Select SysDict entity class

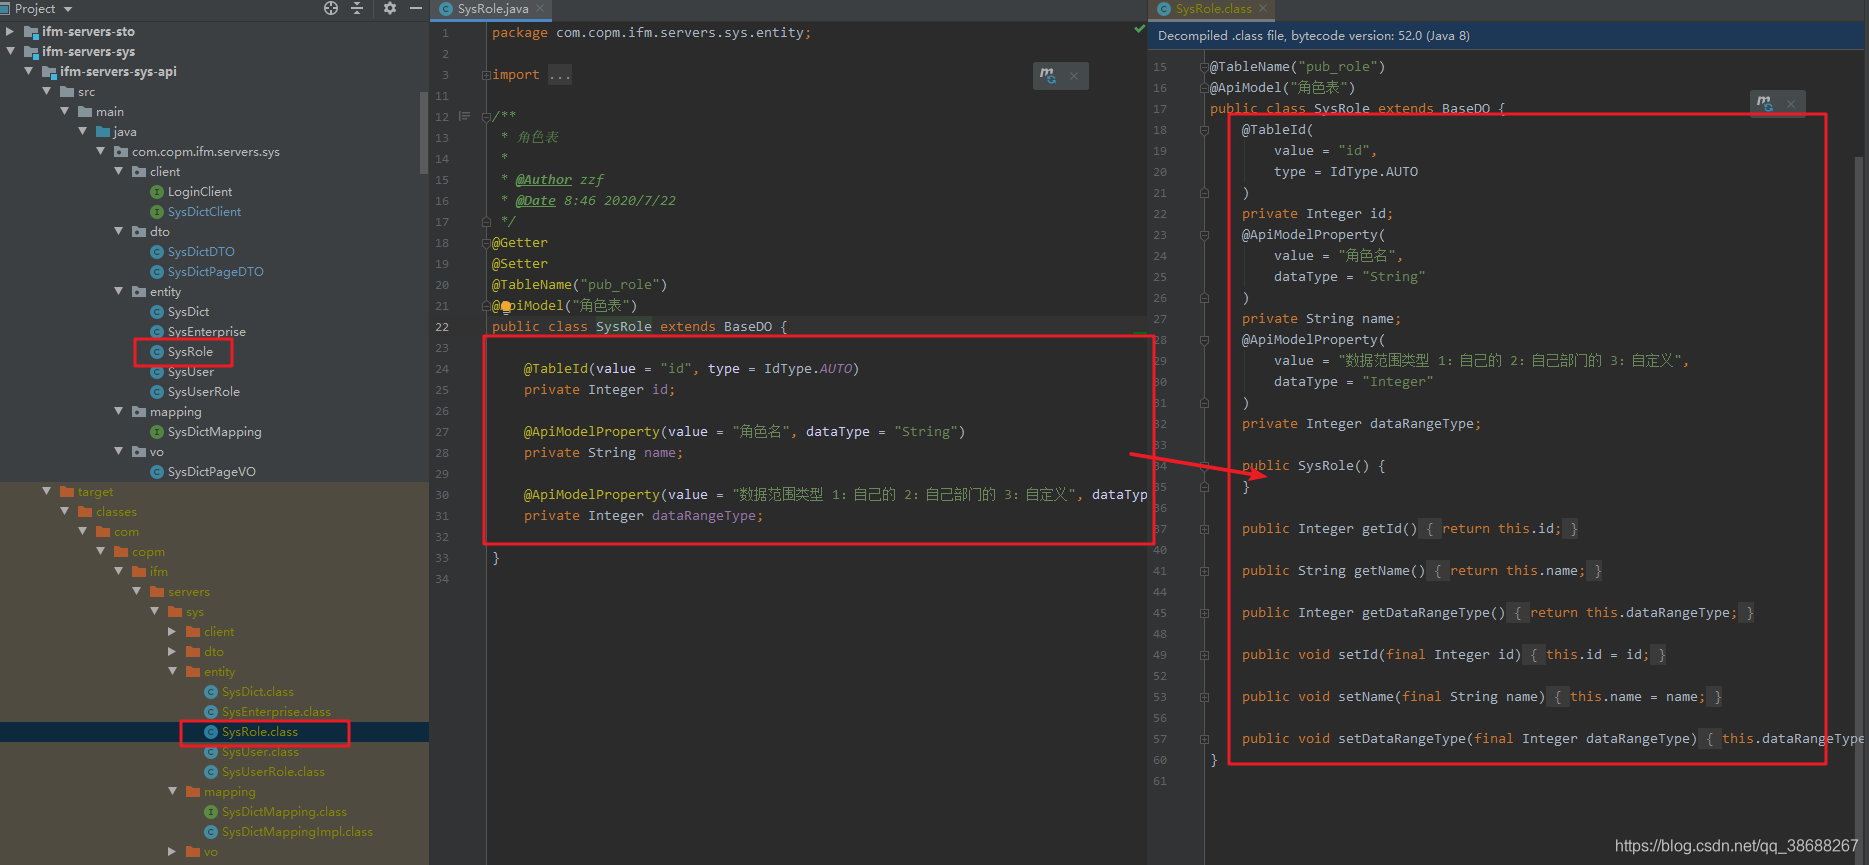pyautogui.click(x=188, y=312)
